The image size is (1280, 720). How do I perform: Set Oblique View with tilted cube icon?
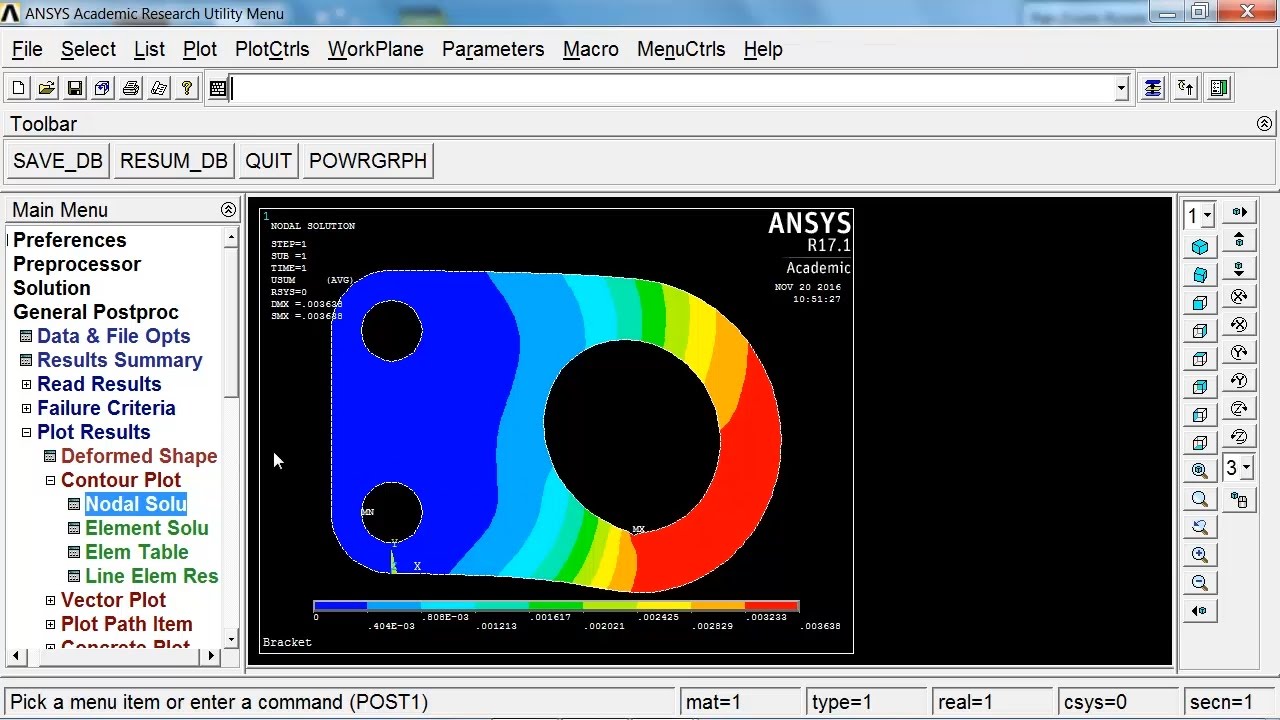[x=1200, y=275]
